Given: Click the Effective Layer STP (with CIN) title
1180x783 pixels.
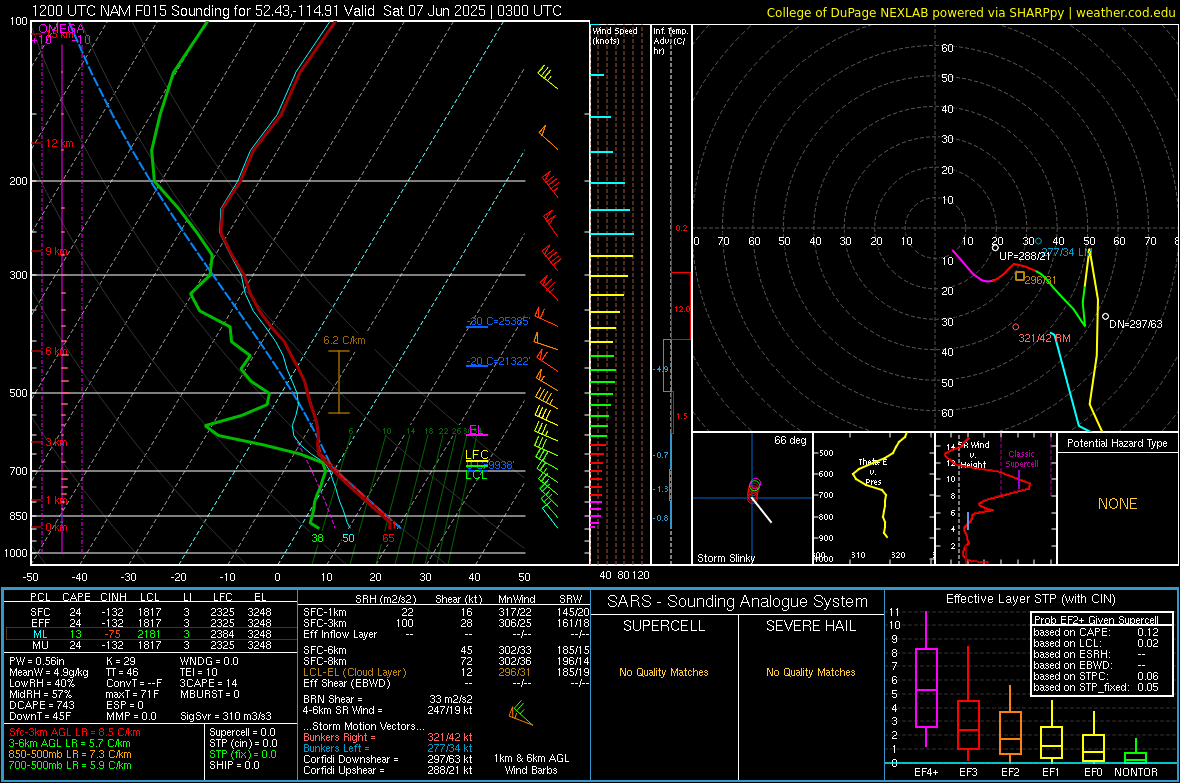Looking at the screenshot, I should click(x=1030, y=599).
